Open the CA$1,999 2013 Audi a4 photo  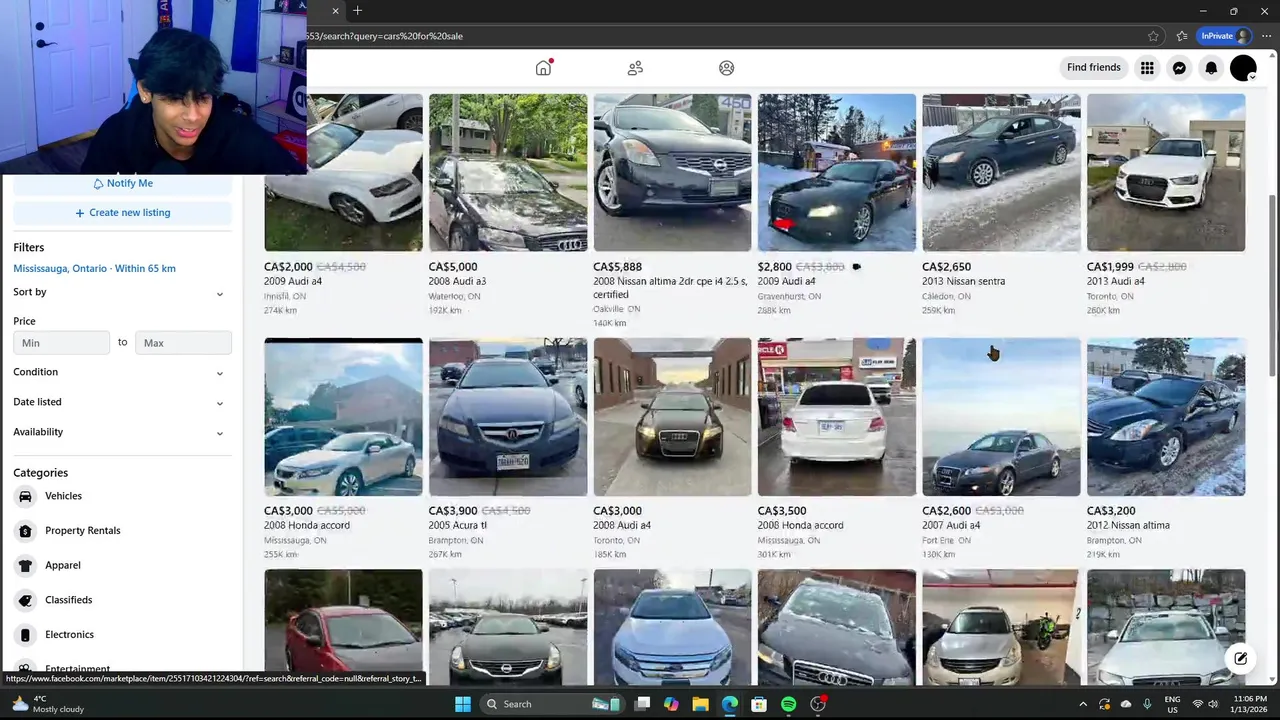pos(1166,172)
